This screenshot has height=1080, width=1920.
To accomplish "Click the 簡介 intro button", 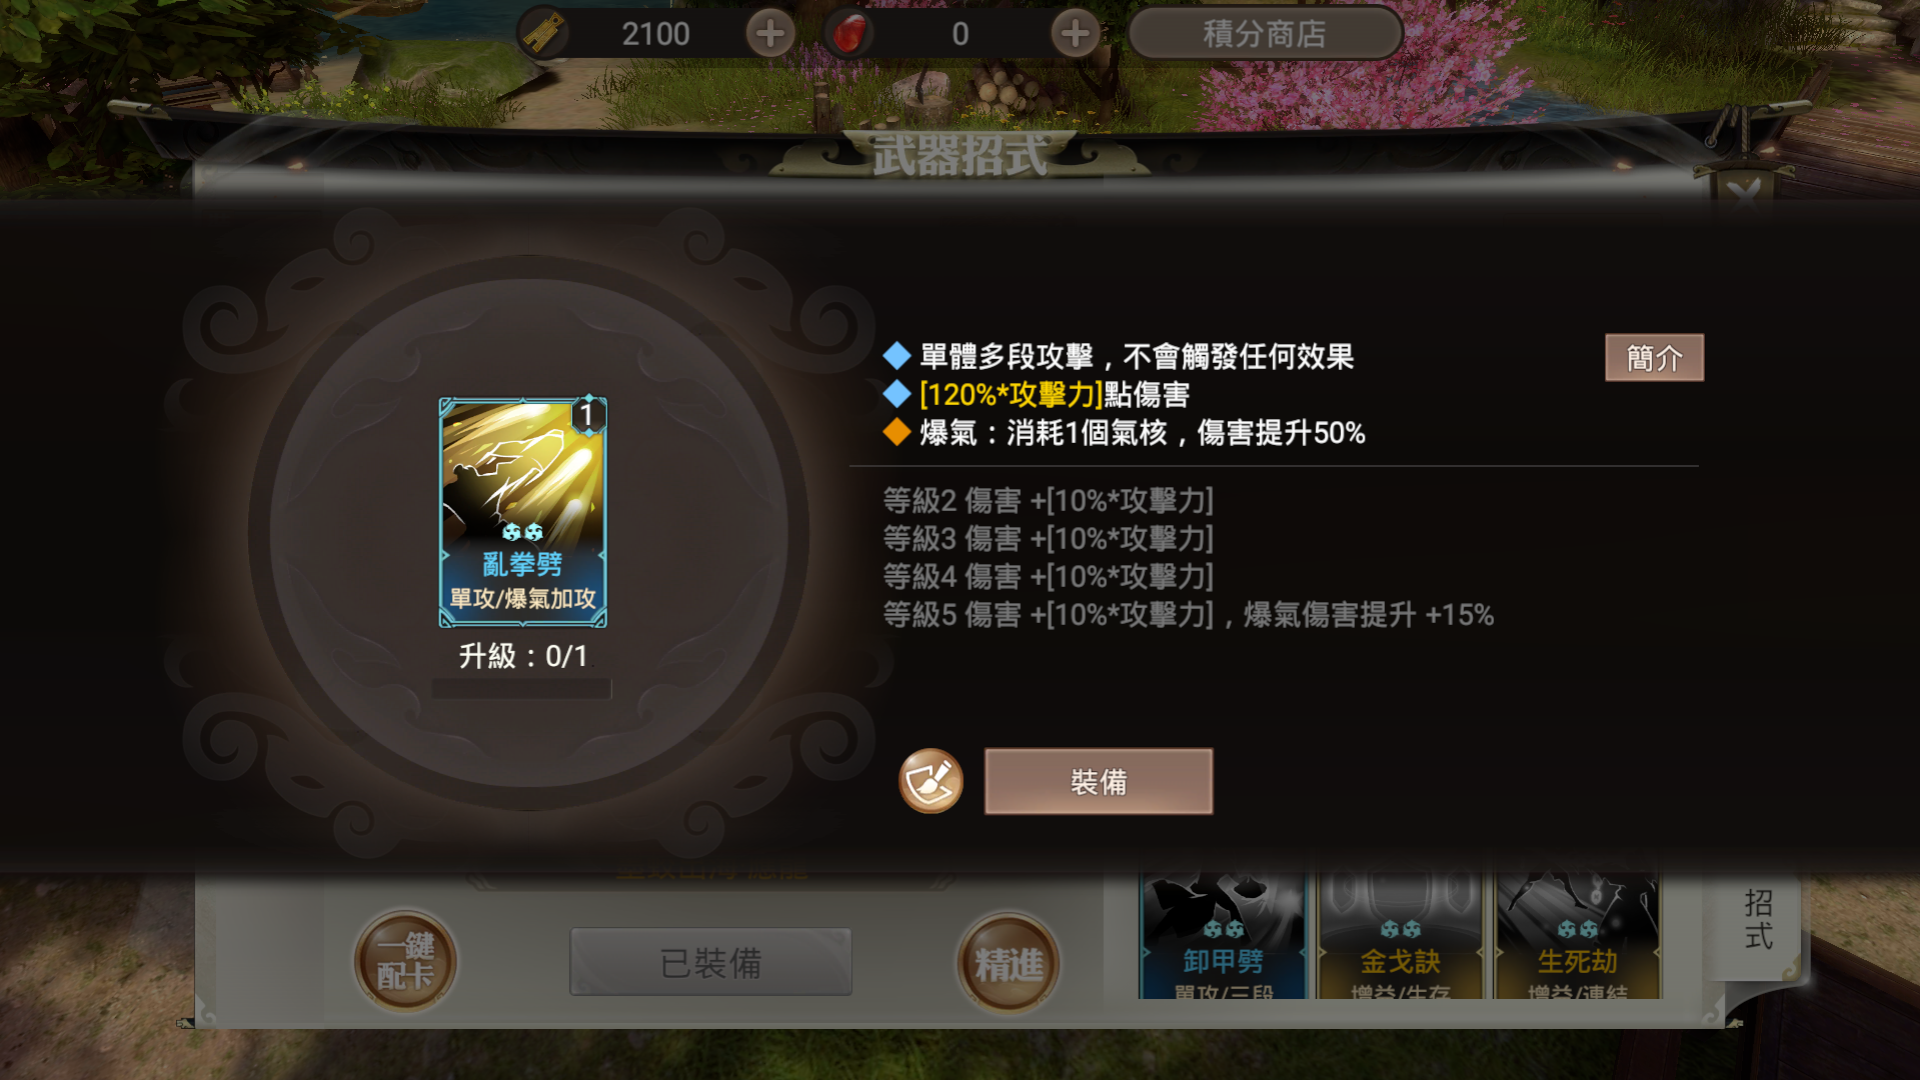I will pyautogui.click(x=1654, y=357).
